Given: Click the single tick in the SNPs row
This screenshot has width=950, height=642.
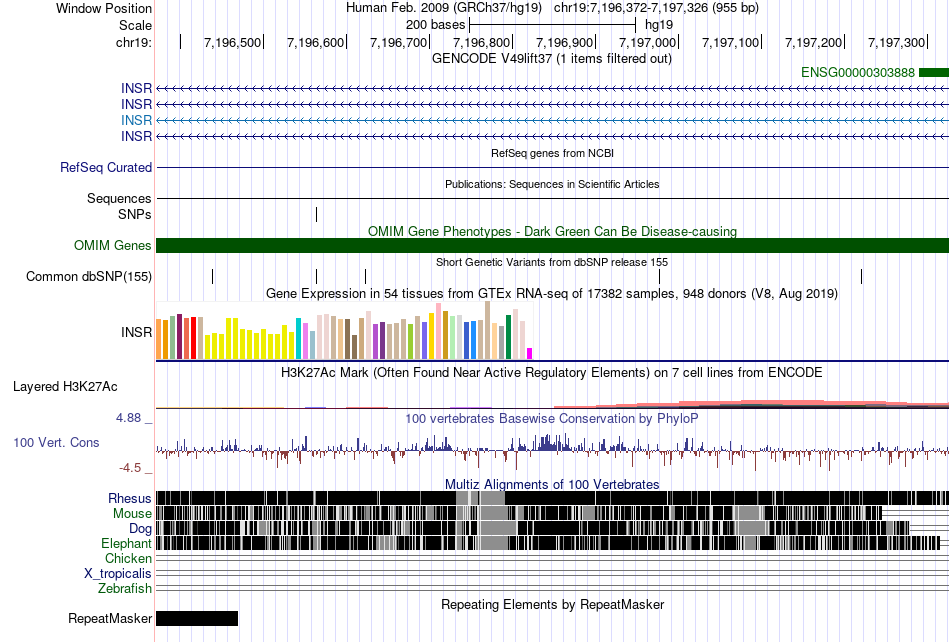Looking at the screenshot, I should (x=316, y=214).
